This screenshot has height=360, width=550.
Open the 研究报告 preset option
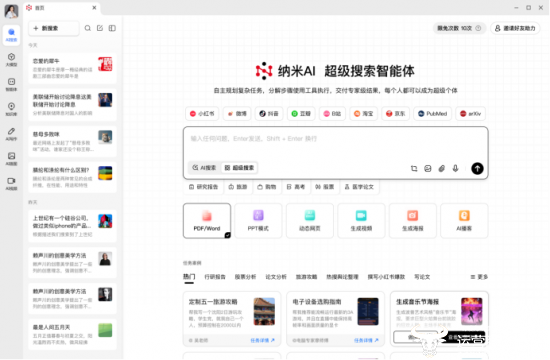tap(203, 187)
